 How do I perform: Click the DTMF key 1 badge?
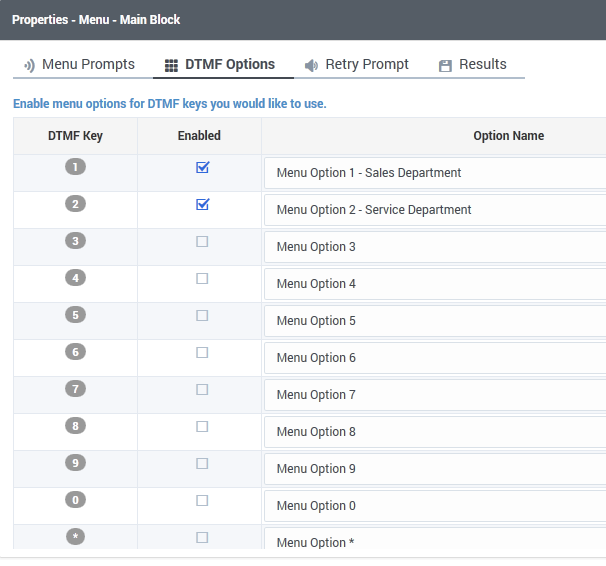[x=75, y=167]
